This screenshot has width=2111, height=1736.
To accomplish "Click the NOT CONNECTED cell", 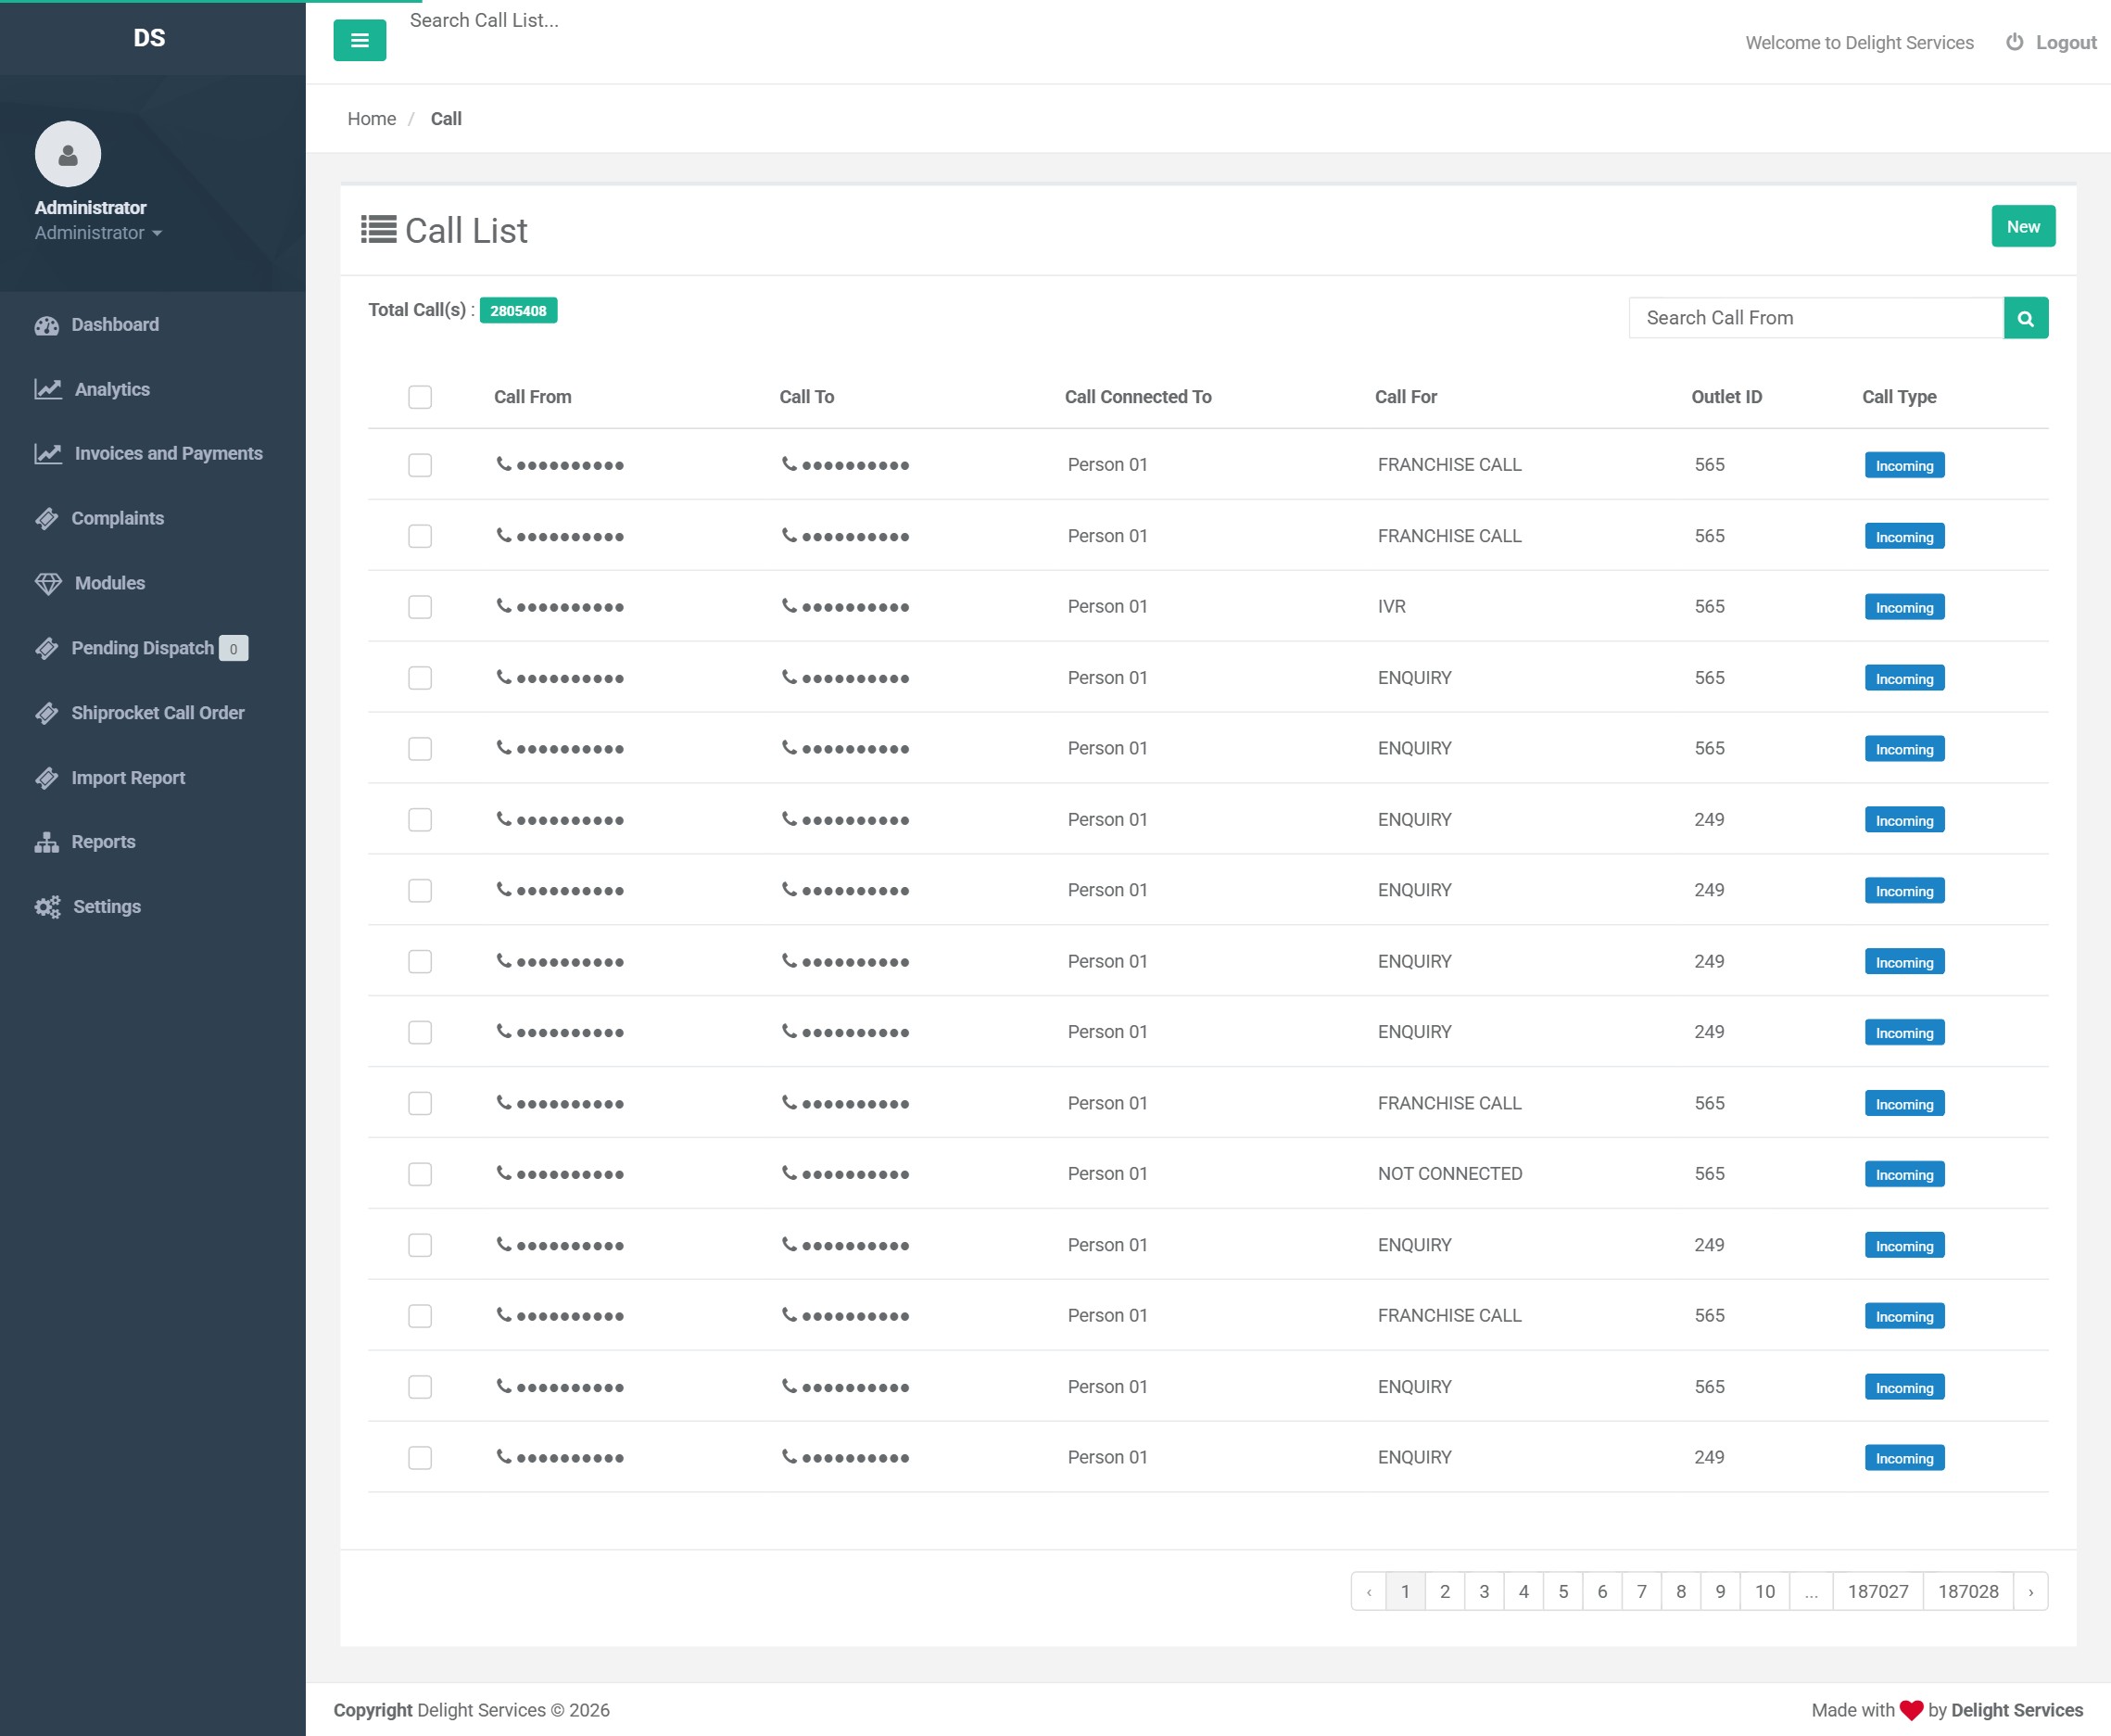I will pos(1450,1174).
